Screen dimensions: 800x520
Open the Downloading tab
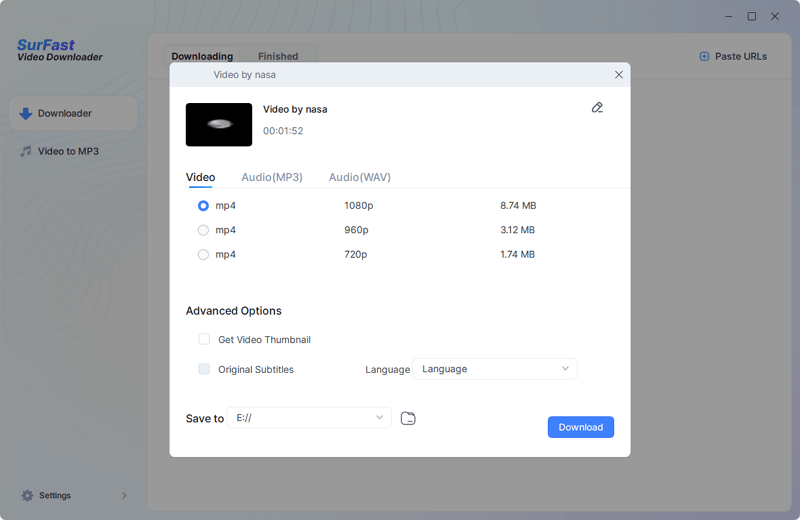click(x=202, y=56)
